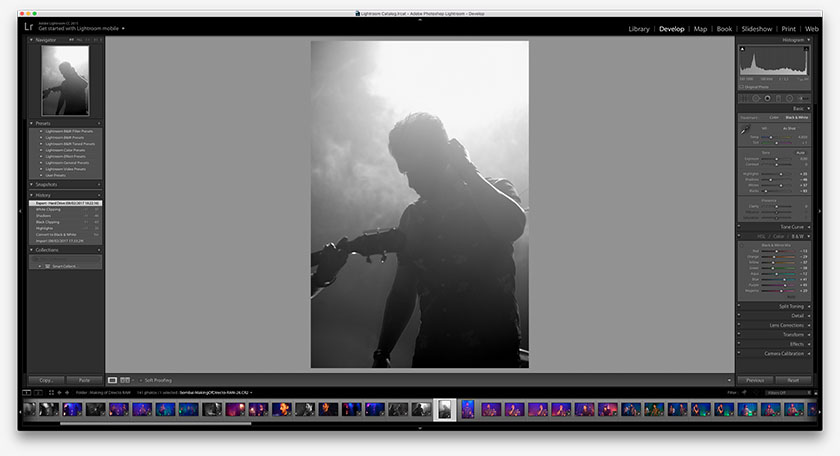Click the Before/After view icon
Screen dimensions: 840x456
point(125,380)
